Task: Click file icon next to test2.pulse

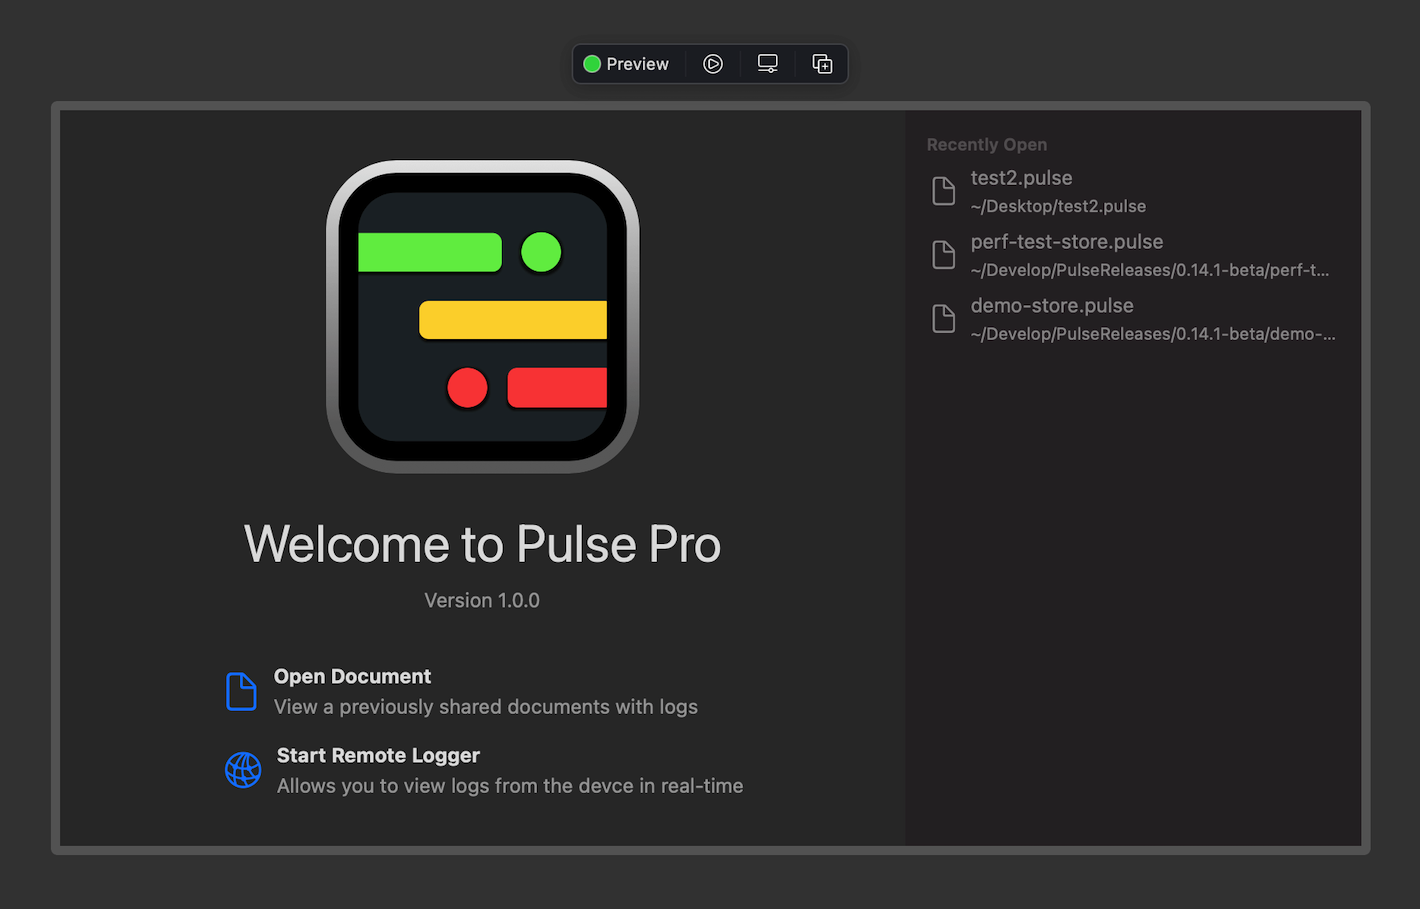Action: point(944,191)
